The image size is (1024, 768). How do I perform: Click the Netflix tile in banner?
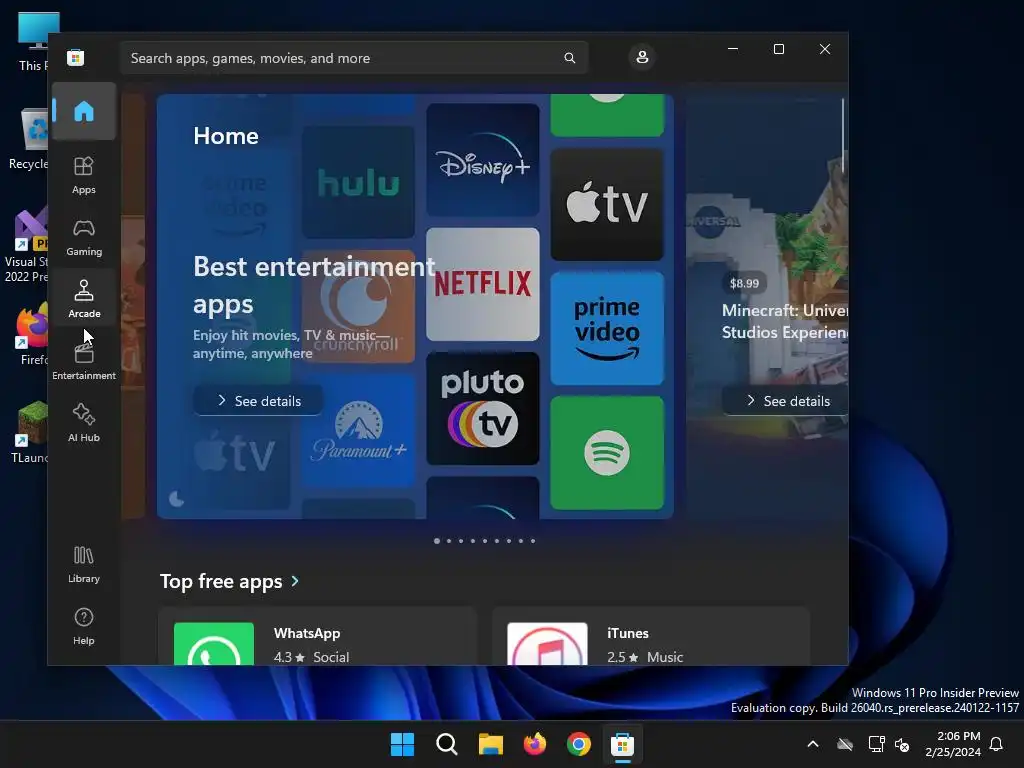click(483, 284)
